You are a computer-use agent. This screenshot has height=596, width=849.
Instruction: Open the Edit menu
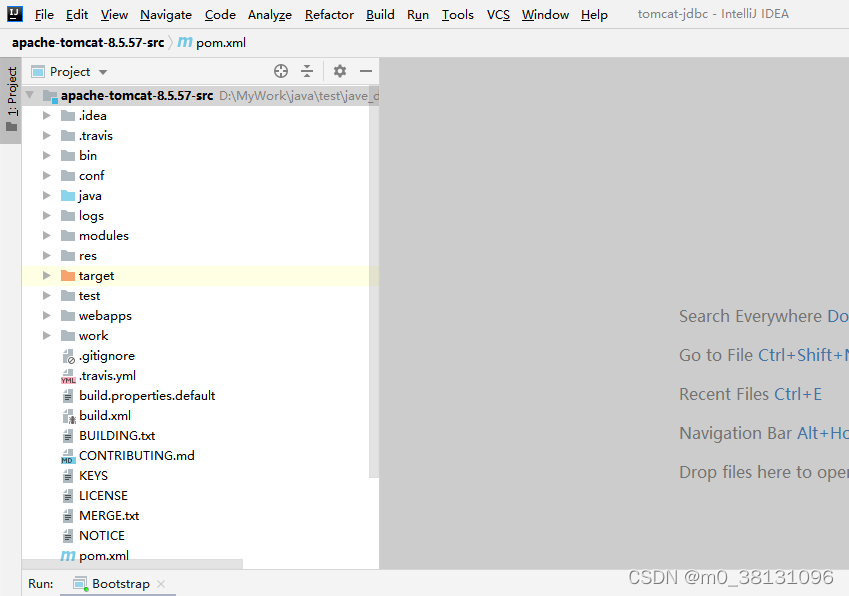coord(77,15)
